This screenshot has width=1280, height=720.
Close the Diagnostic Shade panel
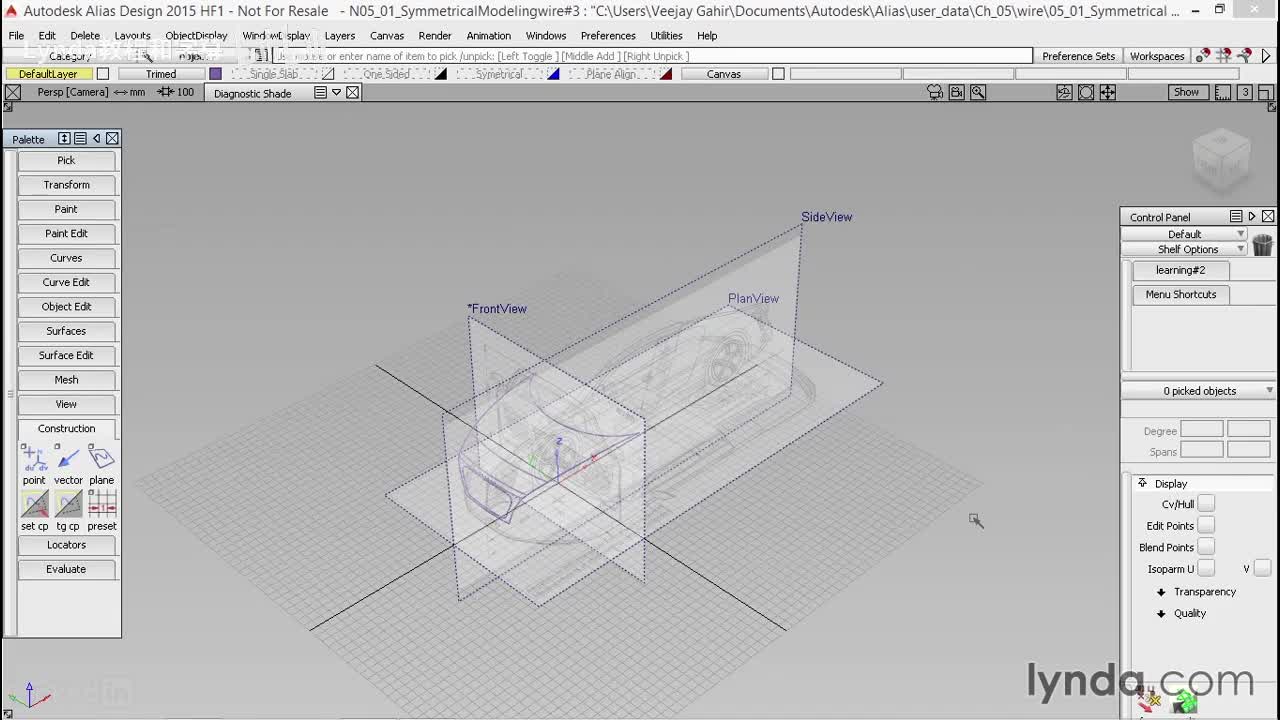pos(352,92)
